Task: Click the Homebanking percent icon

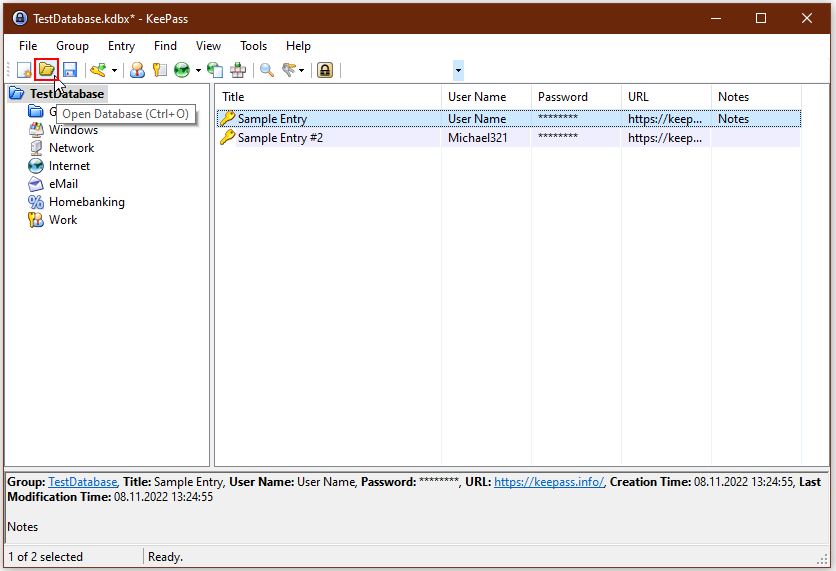Action: (36, 202)
